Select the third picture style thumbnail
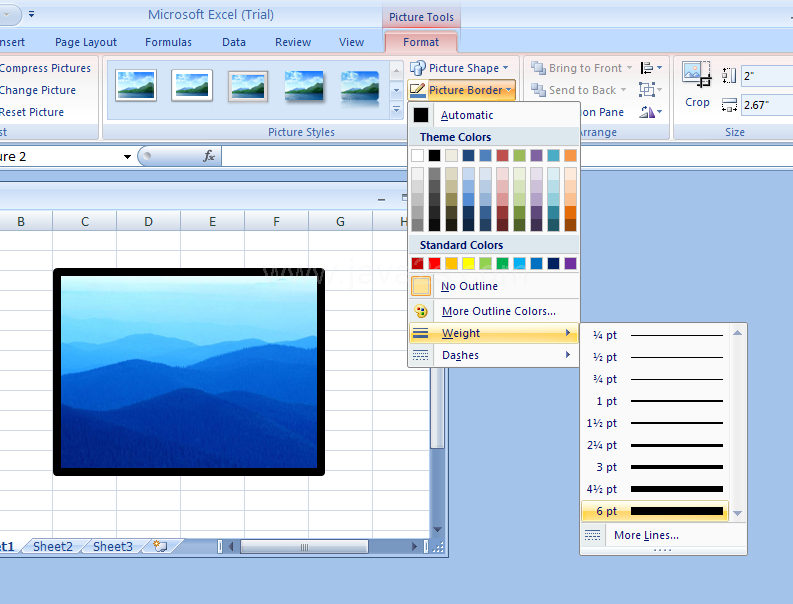 click(248, 86)
